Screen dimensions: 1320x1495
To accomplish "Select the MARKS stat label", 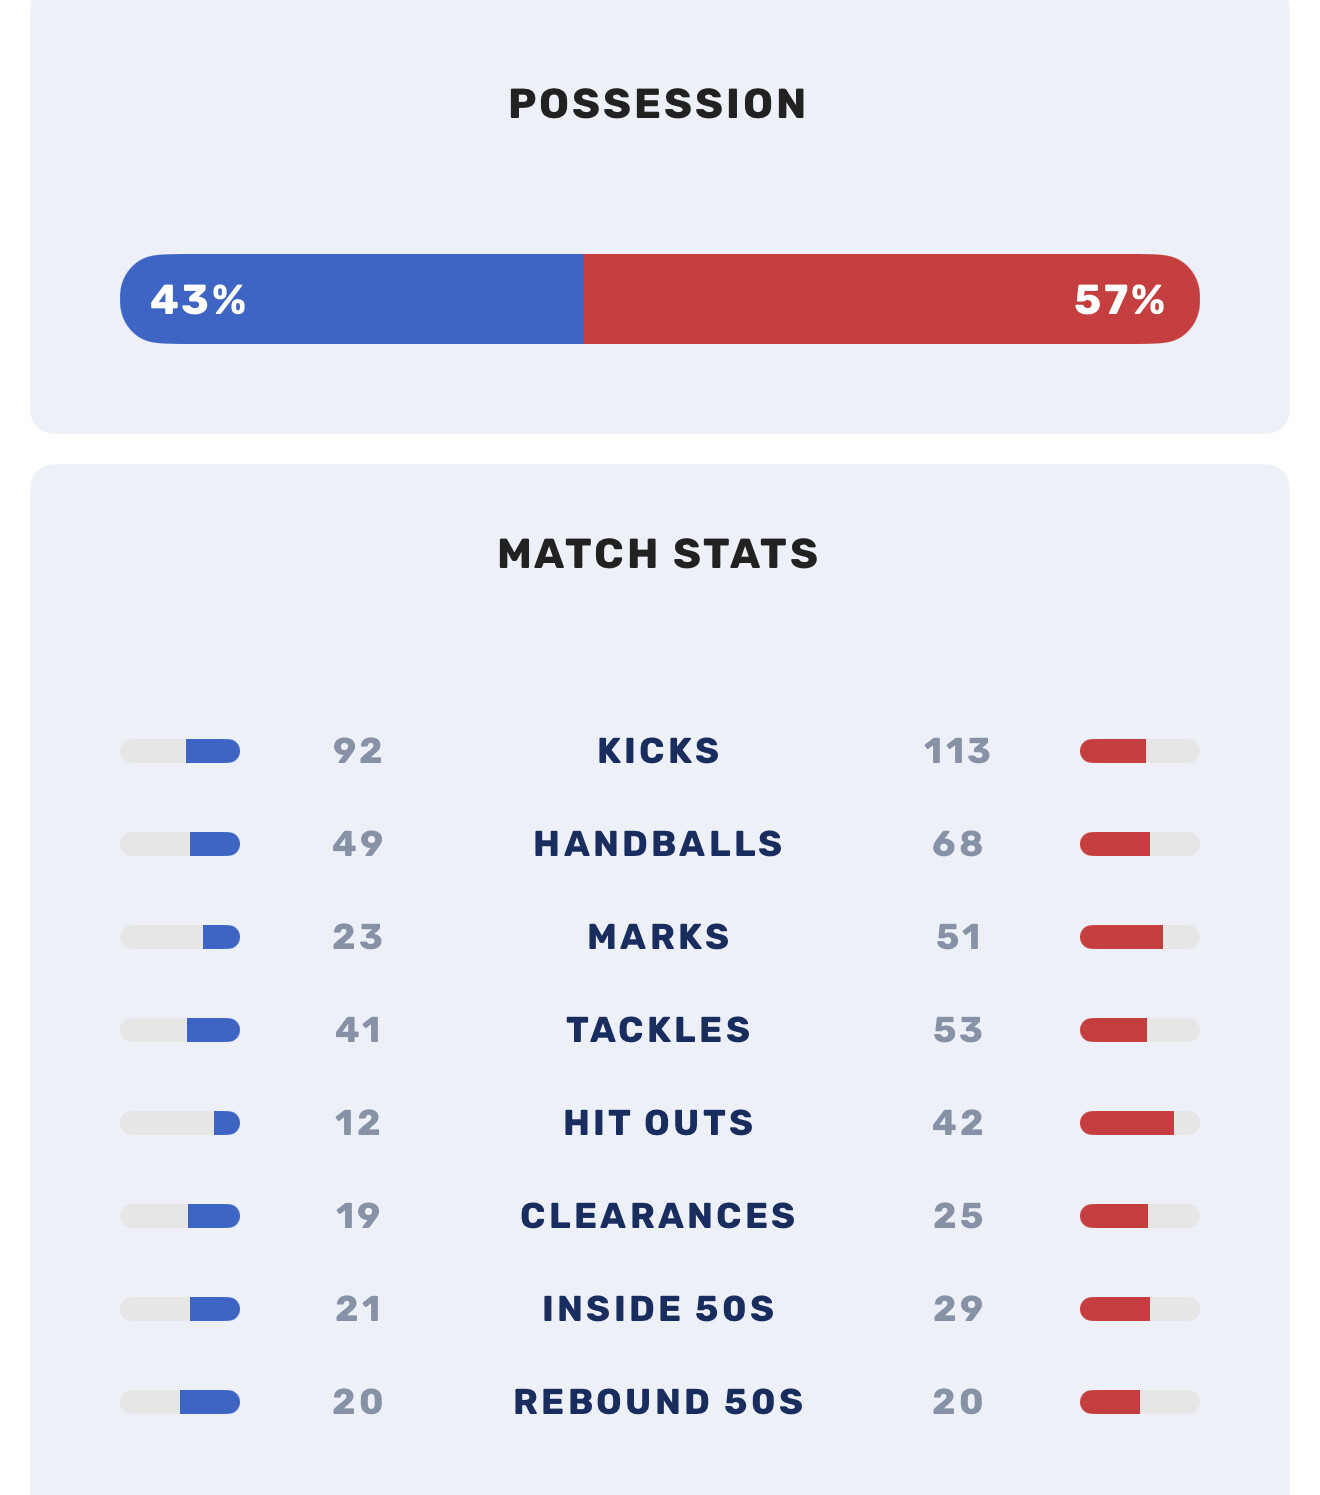I will tap(658, 937).
